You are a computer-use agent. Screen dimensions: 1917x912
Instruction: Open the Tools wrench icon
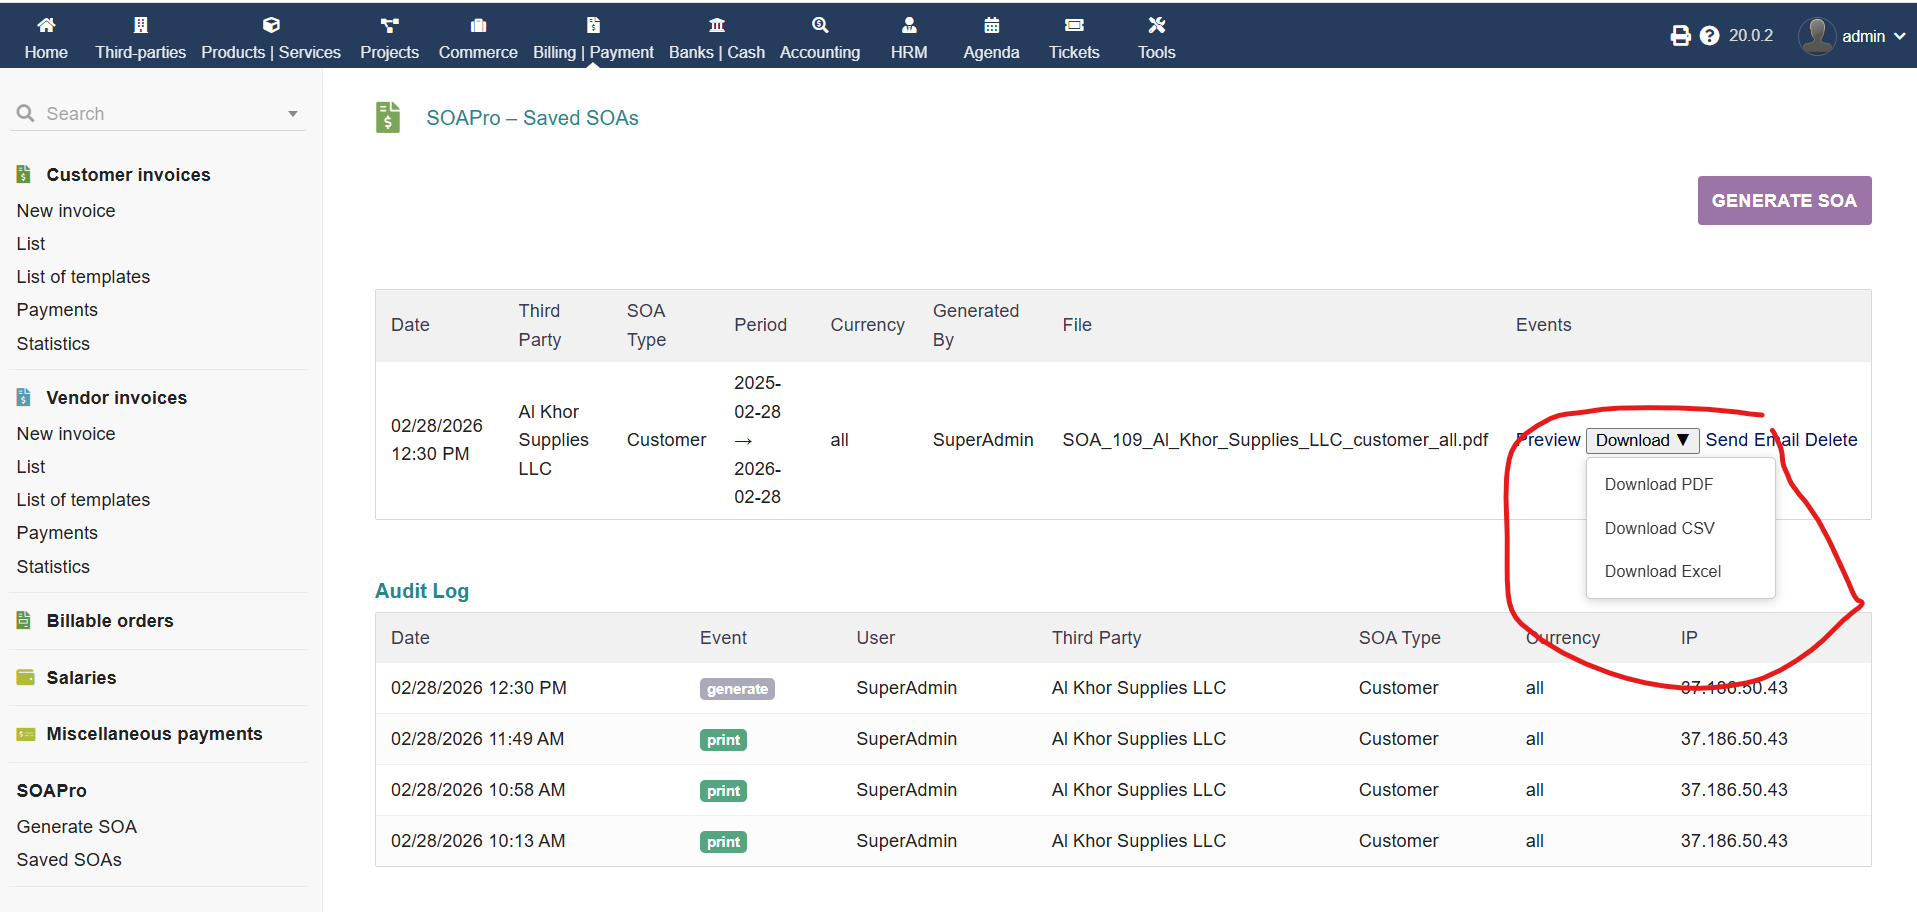click(x=1156, y=25)
